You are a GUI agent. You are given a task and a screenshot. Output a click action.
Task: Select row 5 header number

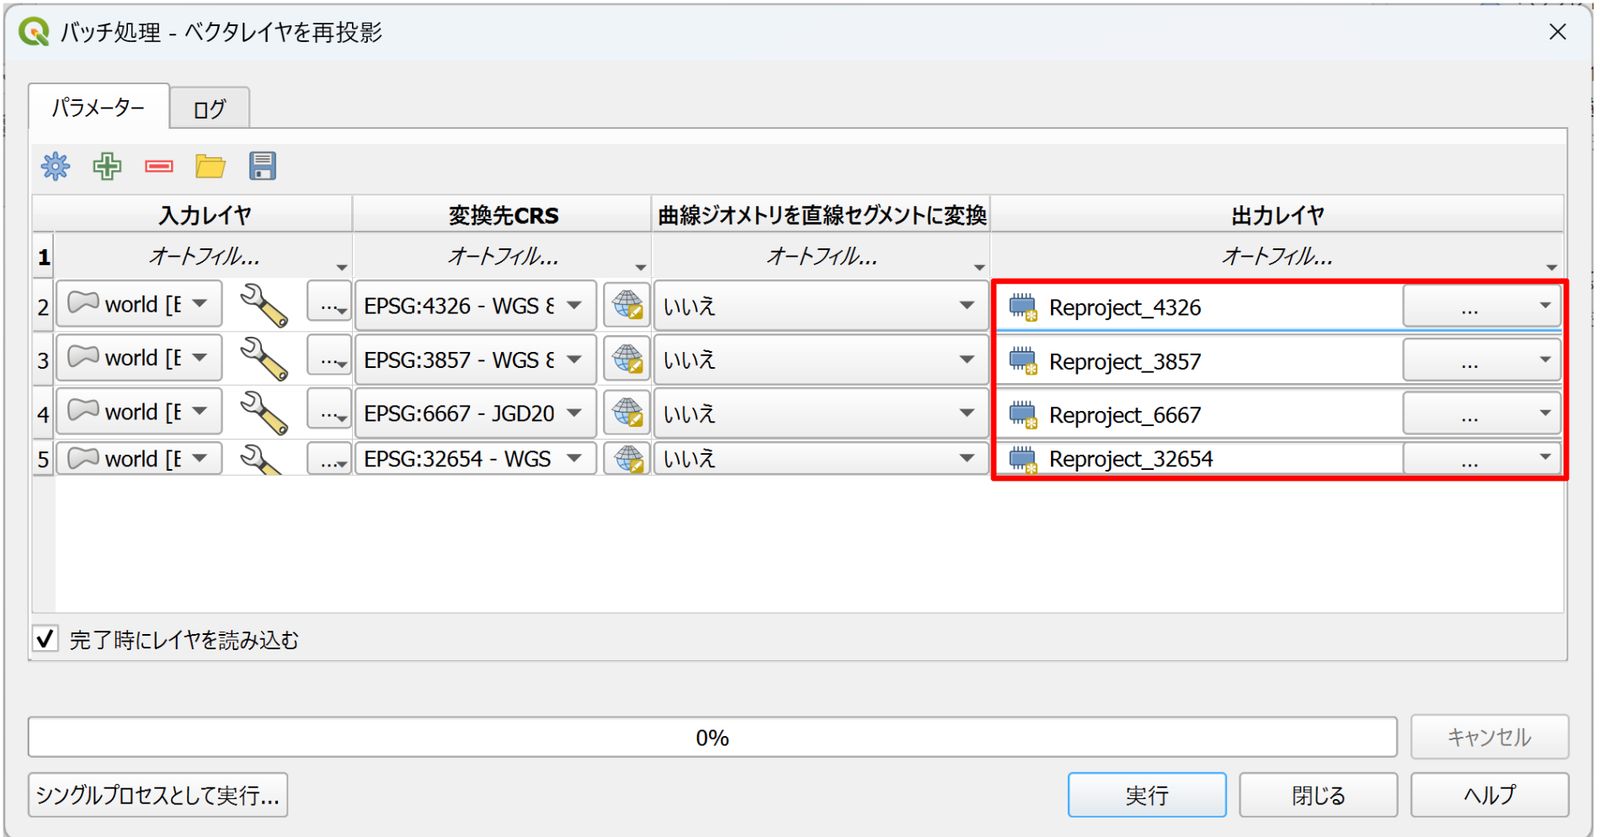[43, 459]
